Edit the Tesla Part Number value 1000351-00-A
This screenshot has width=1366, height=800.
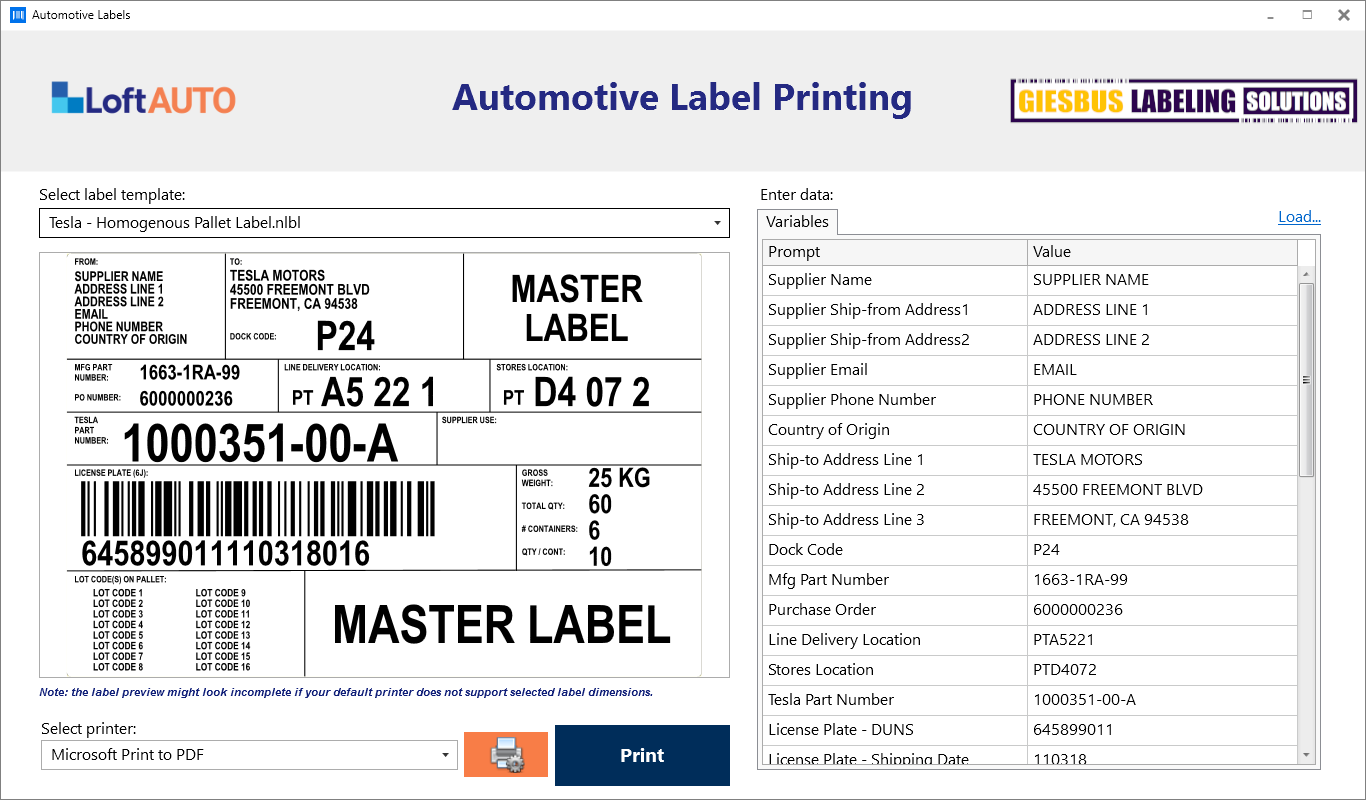pos(1163,700)
